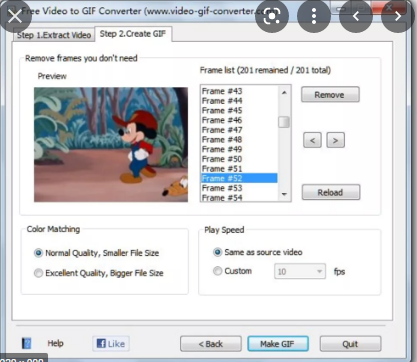Go to the previous image in the viewer

[356, 16]
